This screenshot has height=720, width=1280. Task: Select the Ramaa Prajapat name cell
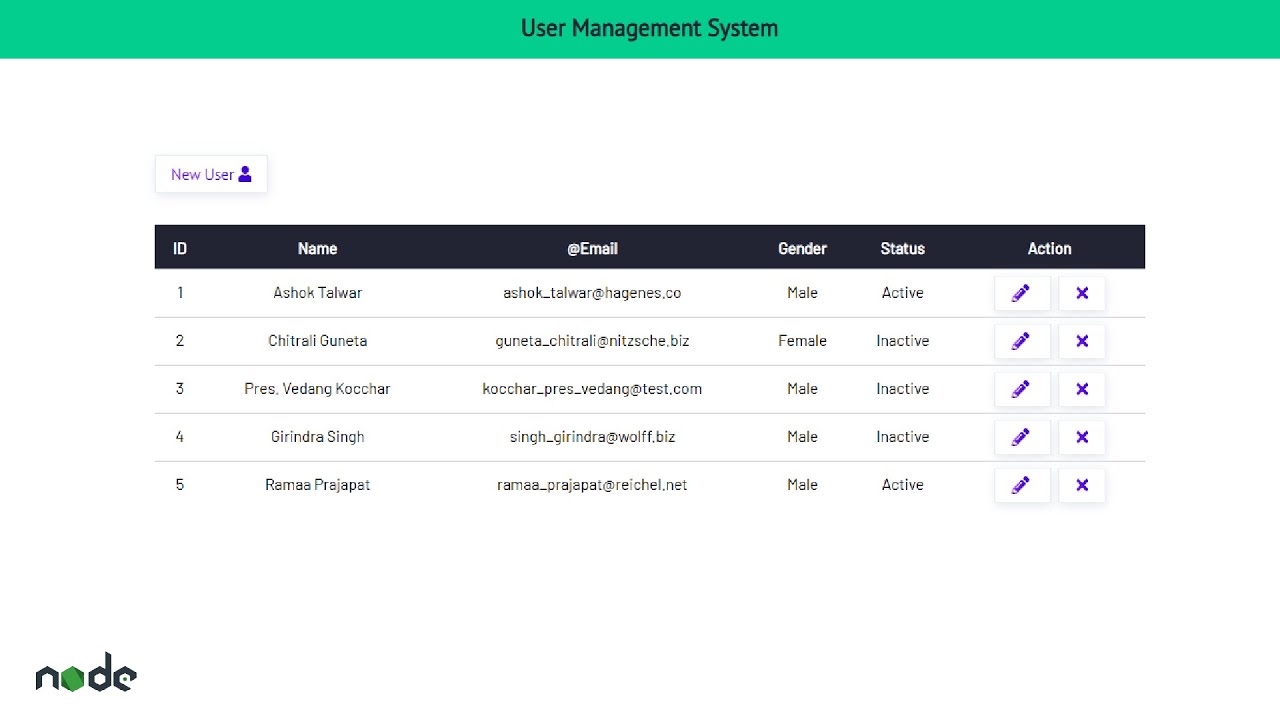point(318,485)
